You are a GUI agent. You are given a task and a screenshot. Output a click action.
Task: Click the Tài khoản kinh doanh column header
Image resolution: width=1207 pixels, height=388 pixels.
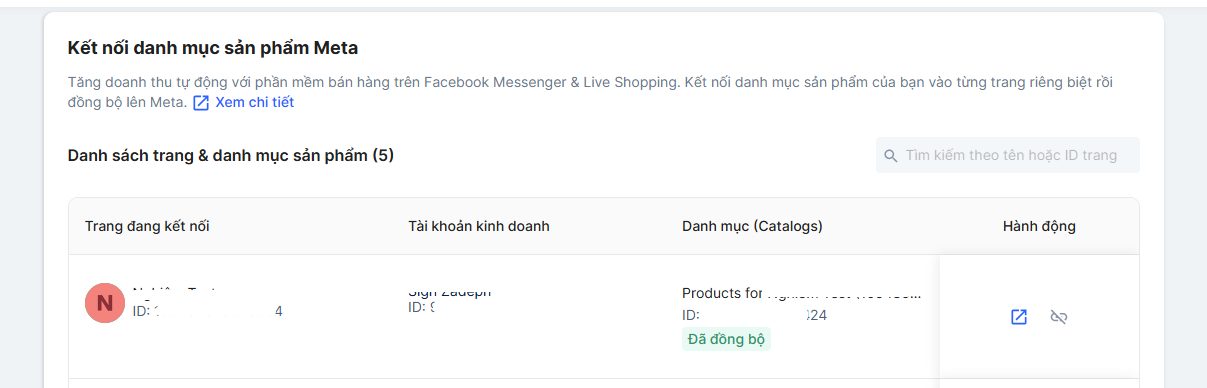tap(479, 226)
